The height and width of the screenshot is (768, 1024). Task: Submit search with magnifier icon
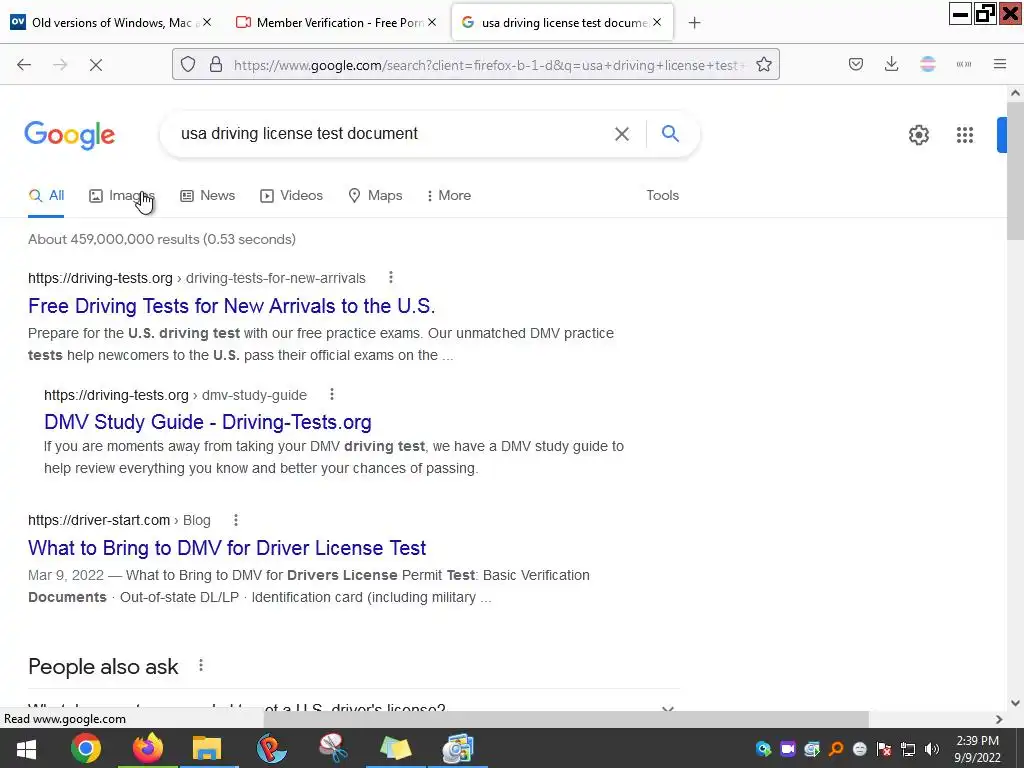pyautogui.click(x=670, y=133)
